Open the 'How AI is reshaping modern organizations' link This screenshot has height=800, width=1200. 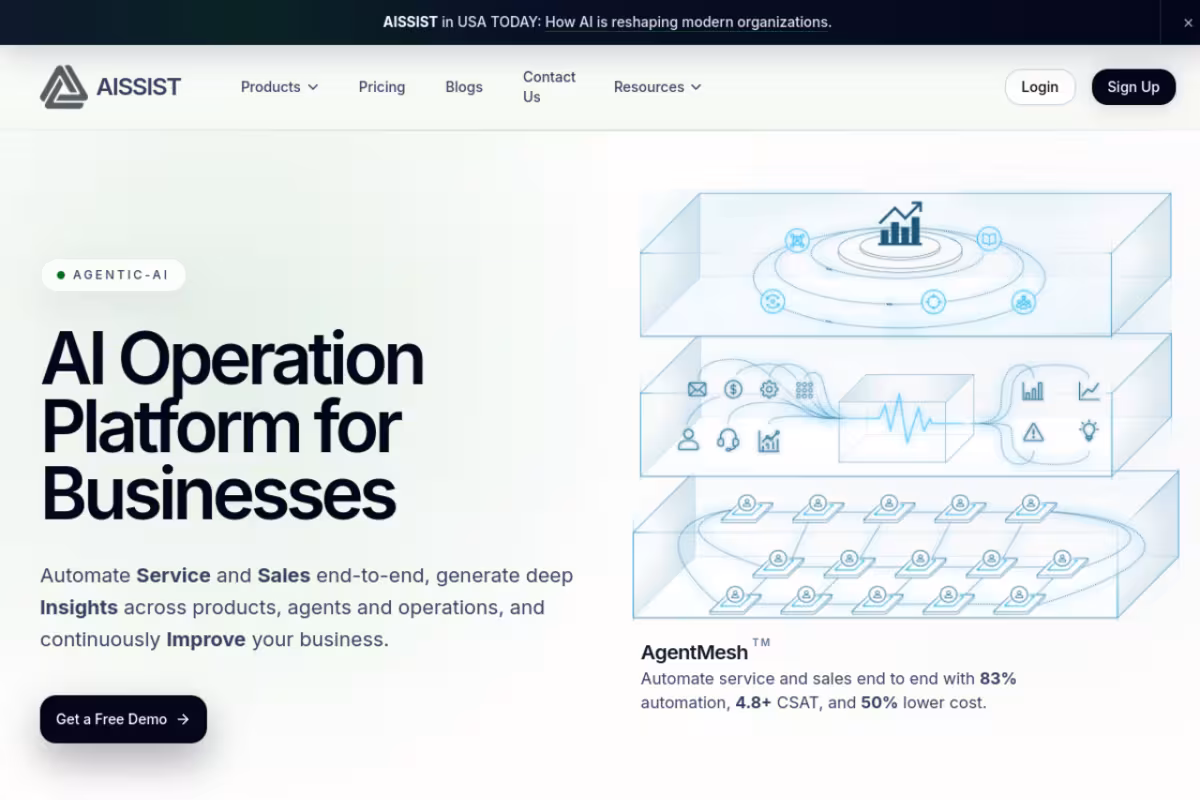click(x=688, y=22)
